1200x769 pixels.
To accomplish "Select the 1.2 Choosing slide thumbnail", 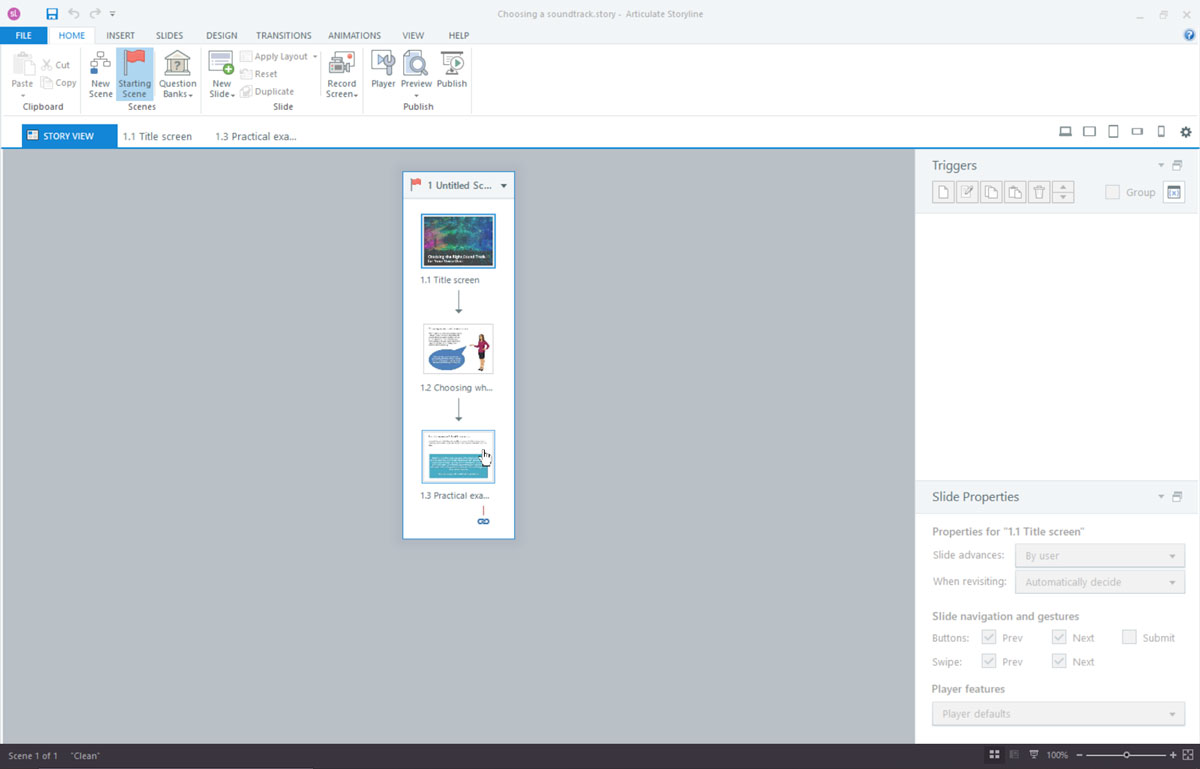I will tap(458, 349).
